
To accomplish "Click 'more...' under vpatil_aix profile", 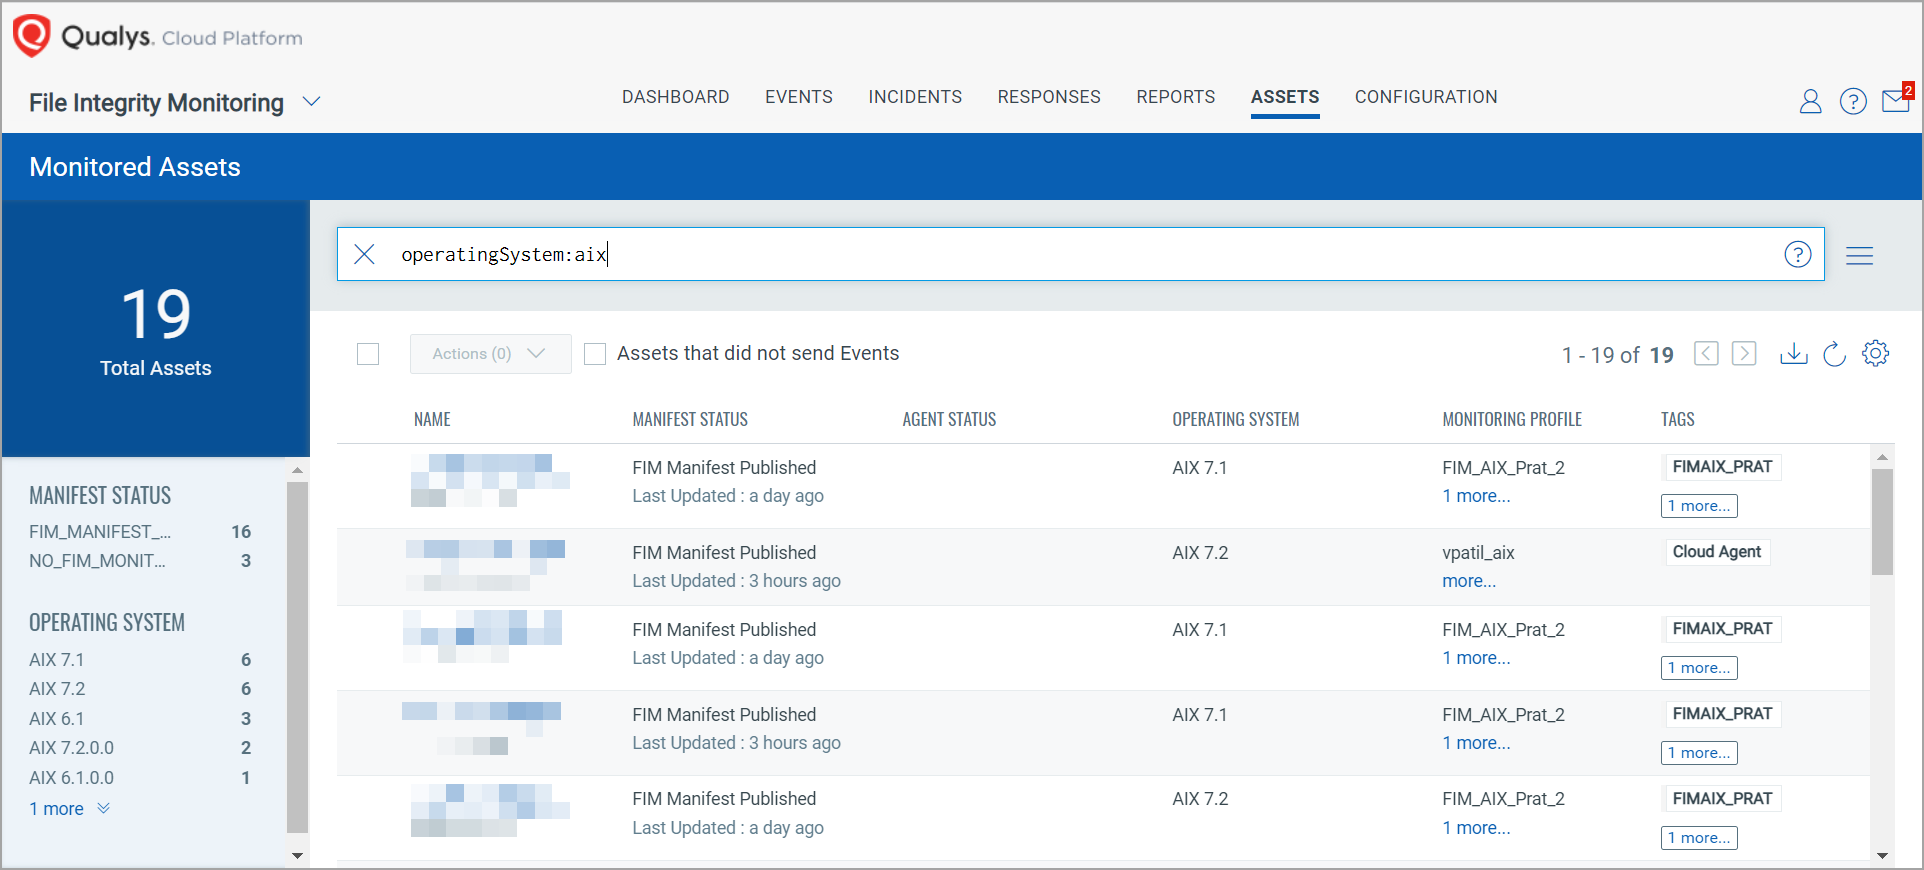I will click(1469, 581).
